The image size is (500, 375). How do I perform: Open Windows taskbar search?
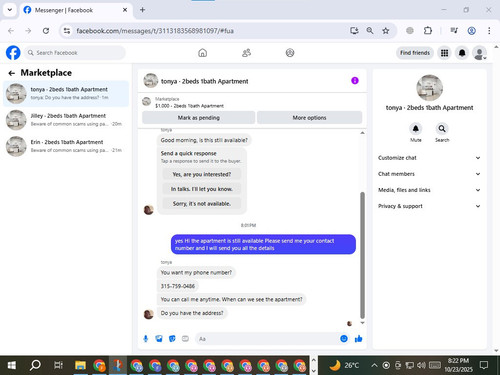[35, 365]
